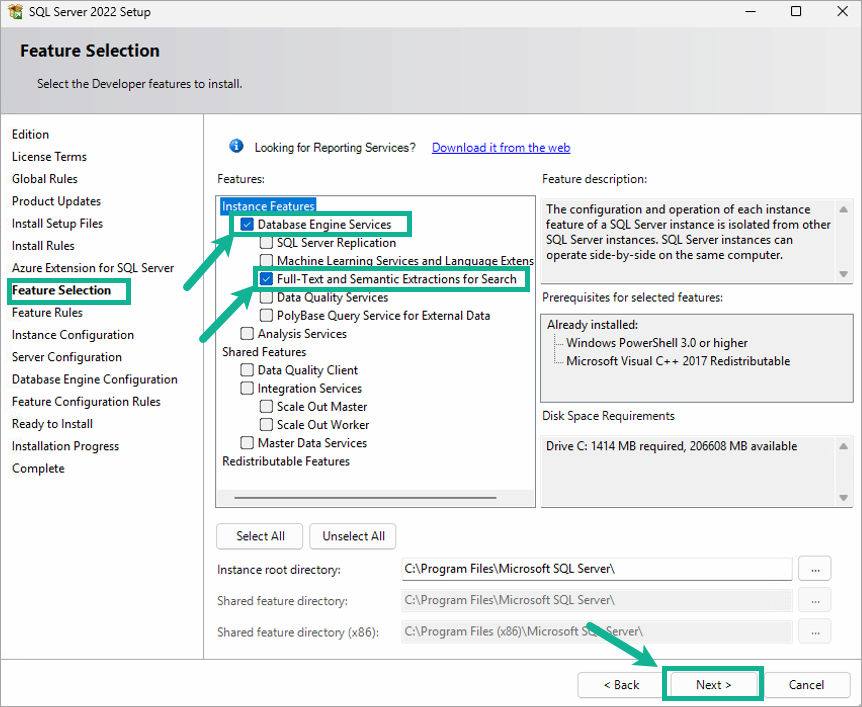Click the Feature Selection step

click(x=61, y=290)
